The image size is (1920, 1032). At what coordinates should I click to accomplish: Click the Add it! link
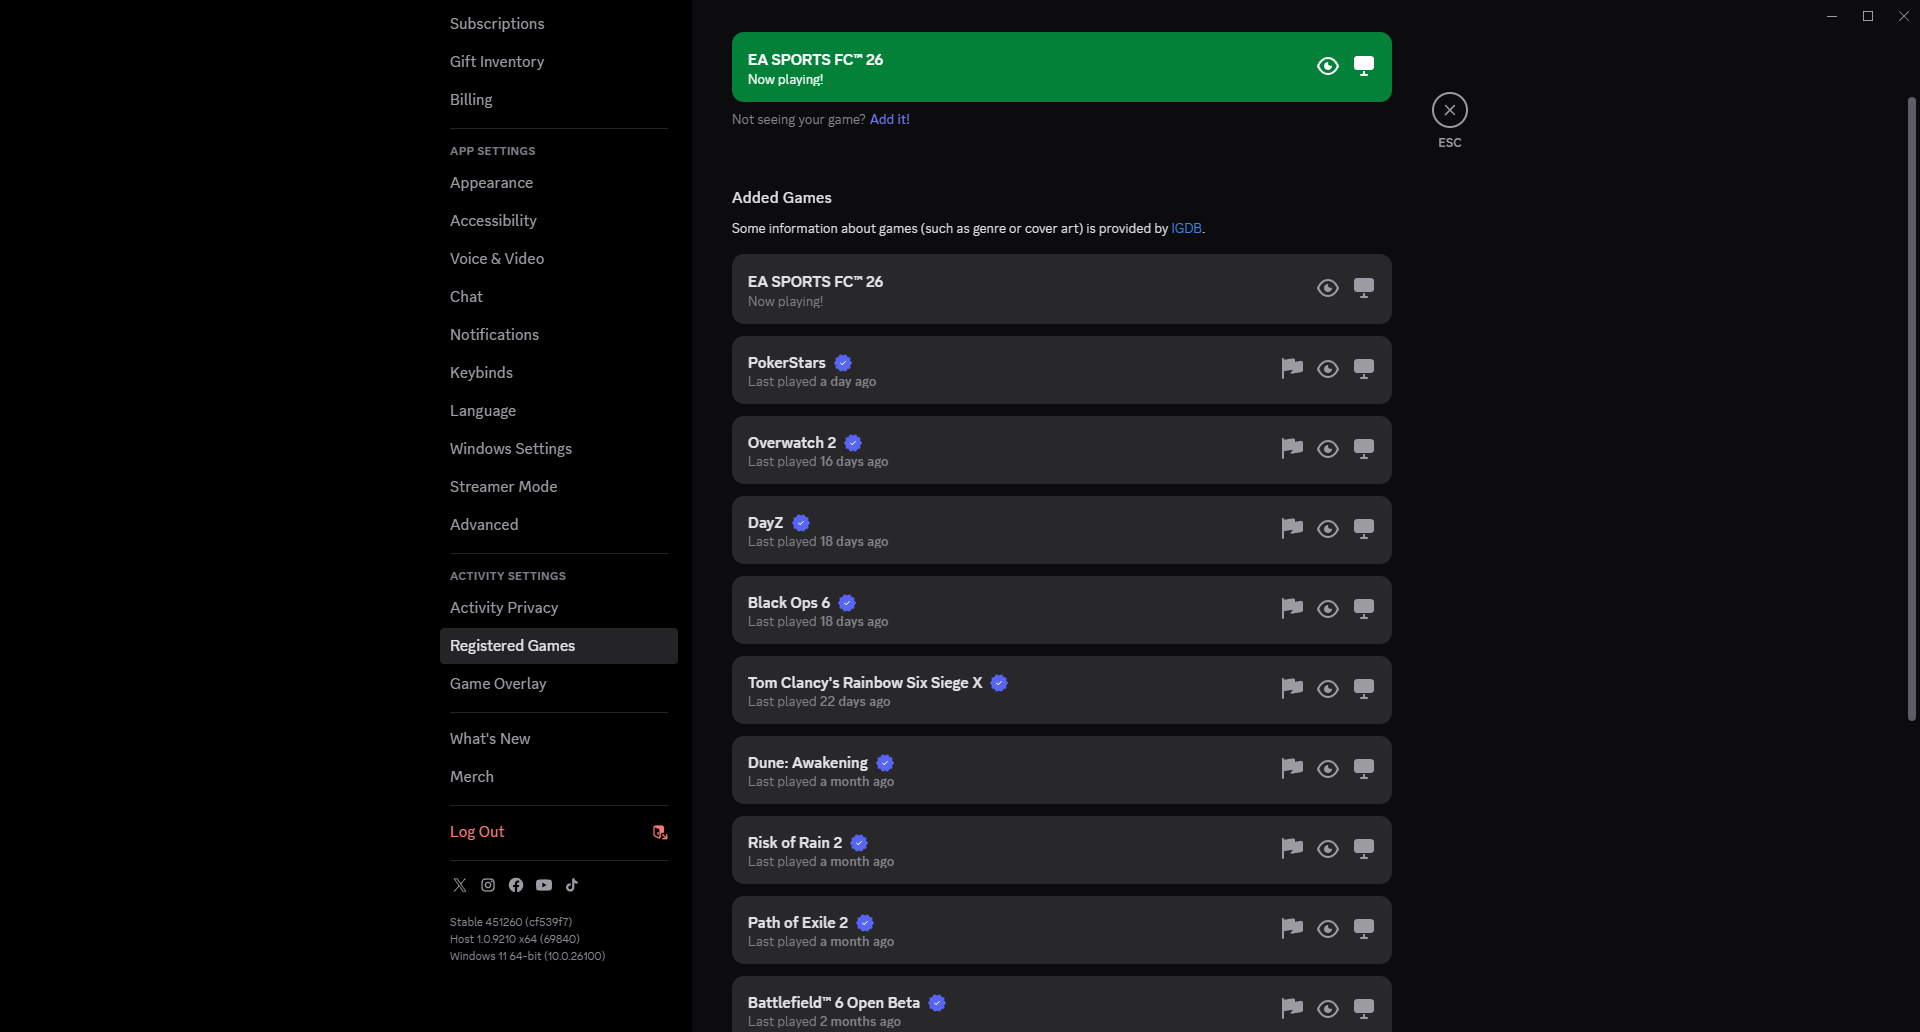tap(890, 119)
